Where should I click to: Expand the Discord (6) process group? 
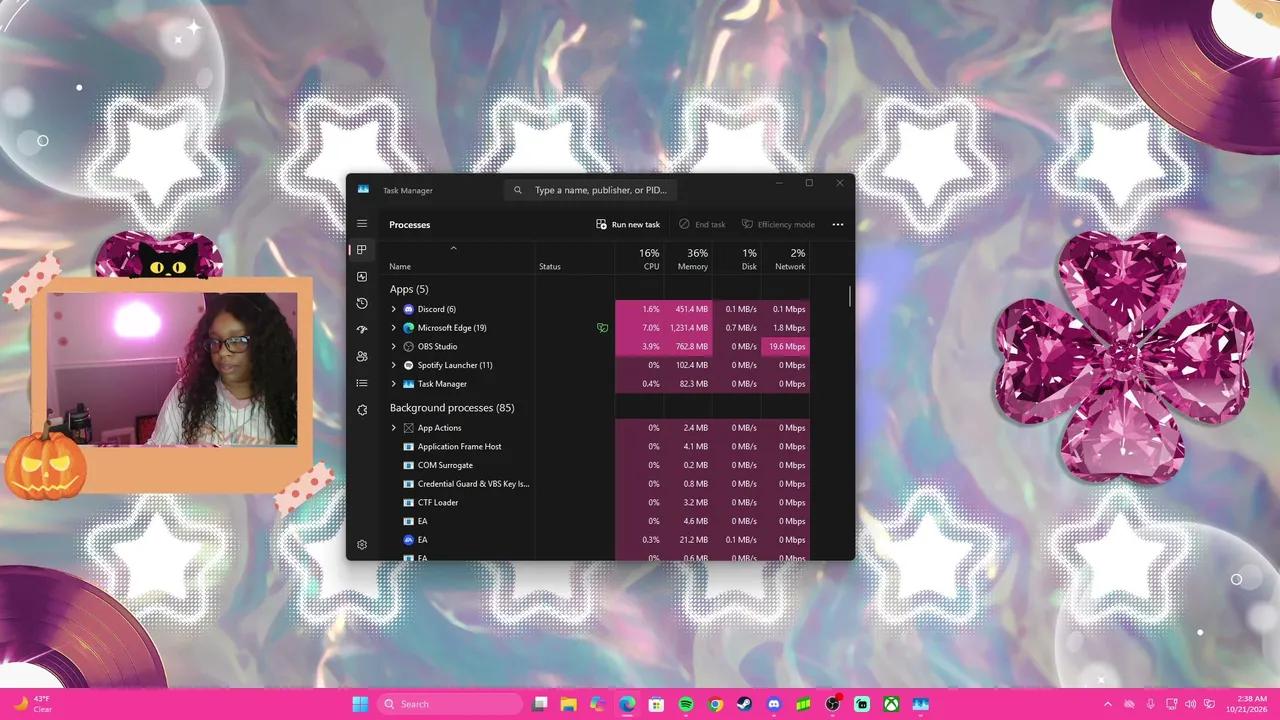(394, 309)
